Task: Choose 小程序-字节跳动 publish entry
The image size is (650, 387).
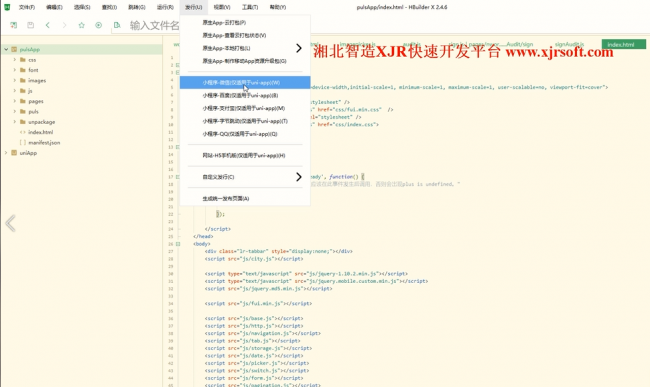Action: tap(245, 121)
